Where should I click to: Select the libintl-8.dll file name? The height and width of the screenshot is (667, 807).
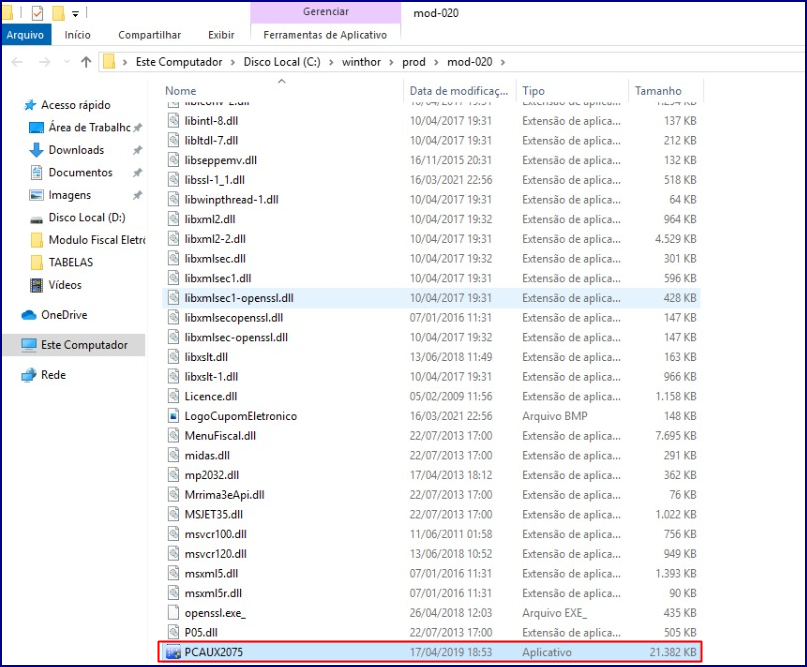click(x=211, y=121)
